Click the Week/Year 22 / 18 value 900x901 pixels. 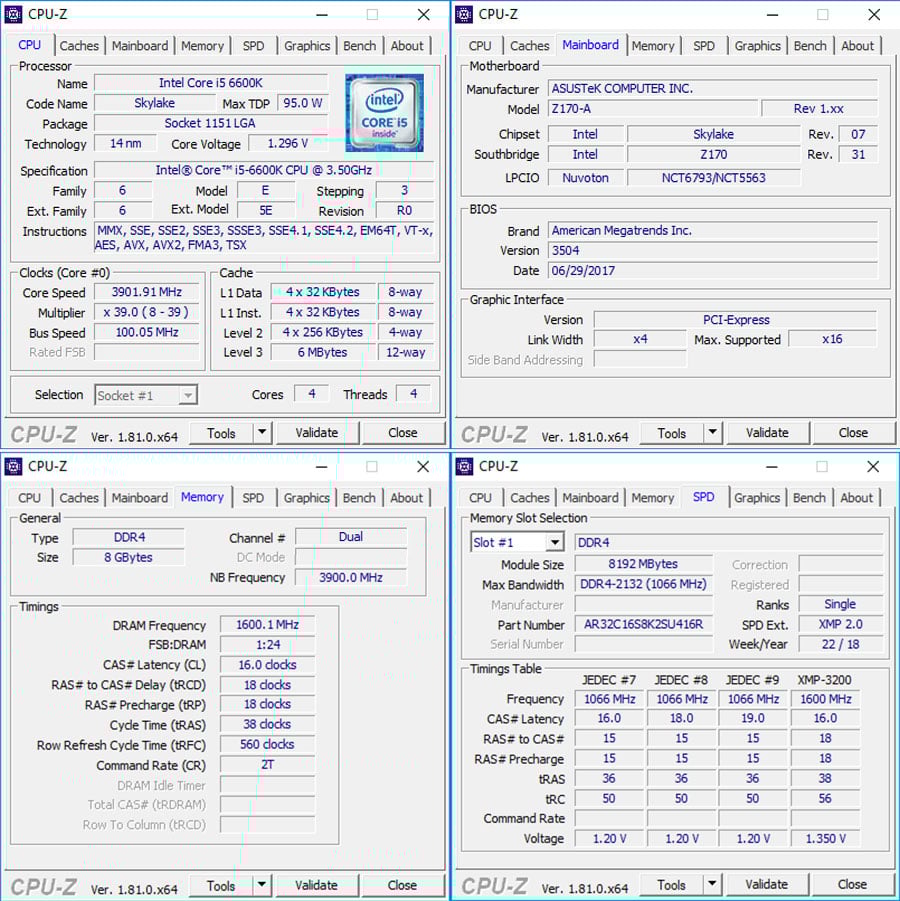pos(840,644)
